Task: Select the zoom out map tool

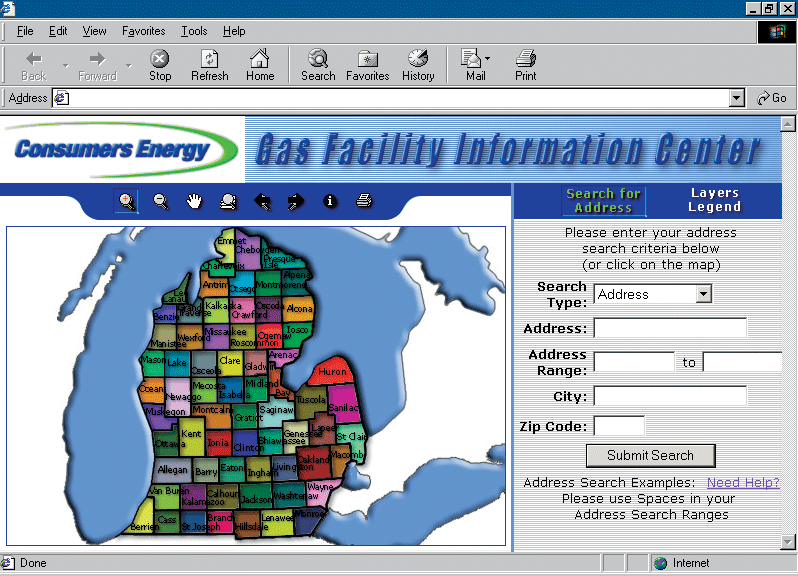Action: pyautogui.click(x=160, y=202)
